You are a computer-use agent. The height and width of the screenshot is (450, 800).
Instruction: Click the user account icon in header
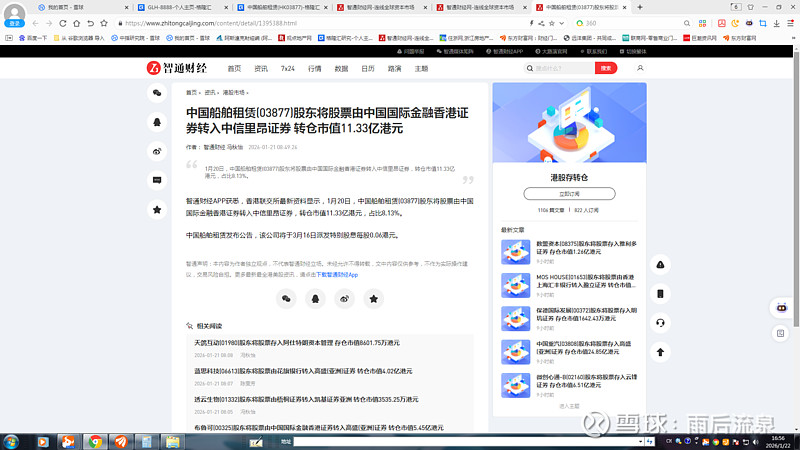(x=640, y=68)
